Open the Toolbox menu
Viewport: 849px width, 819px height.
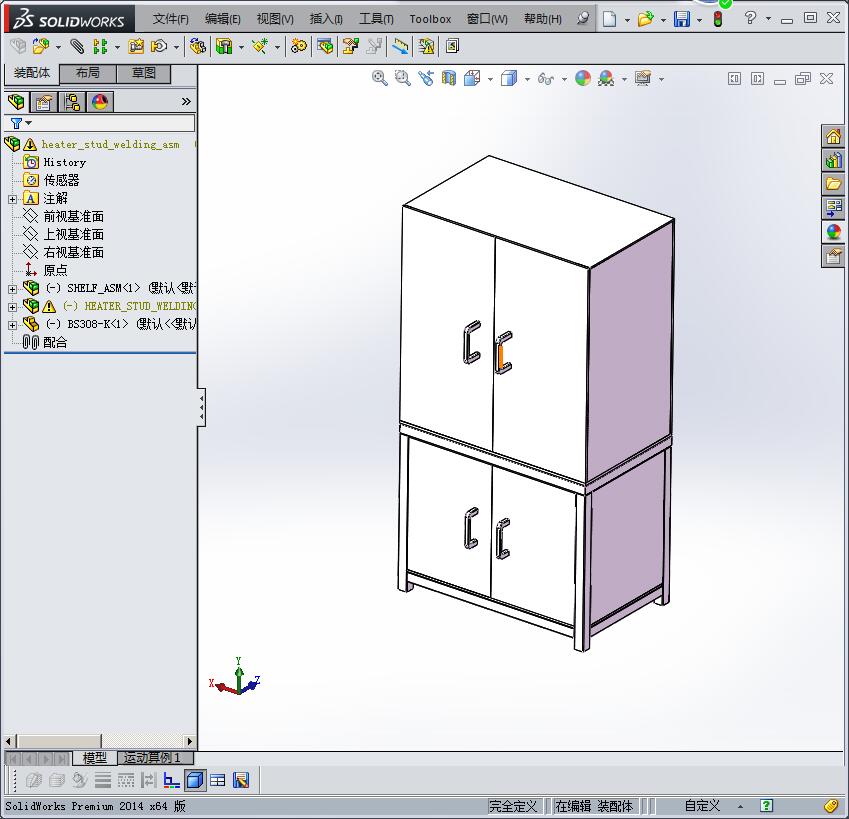(x=430, y=19)
